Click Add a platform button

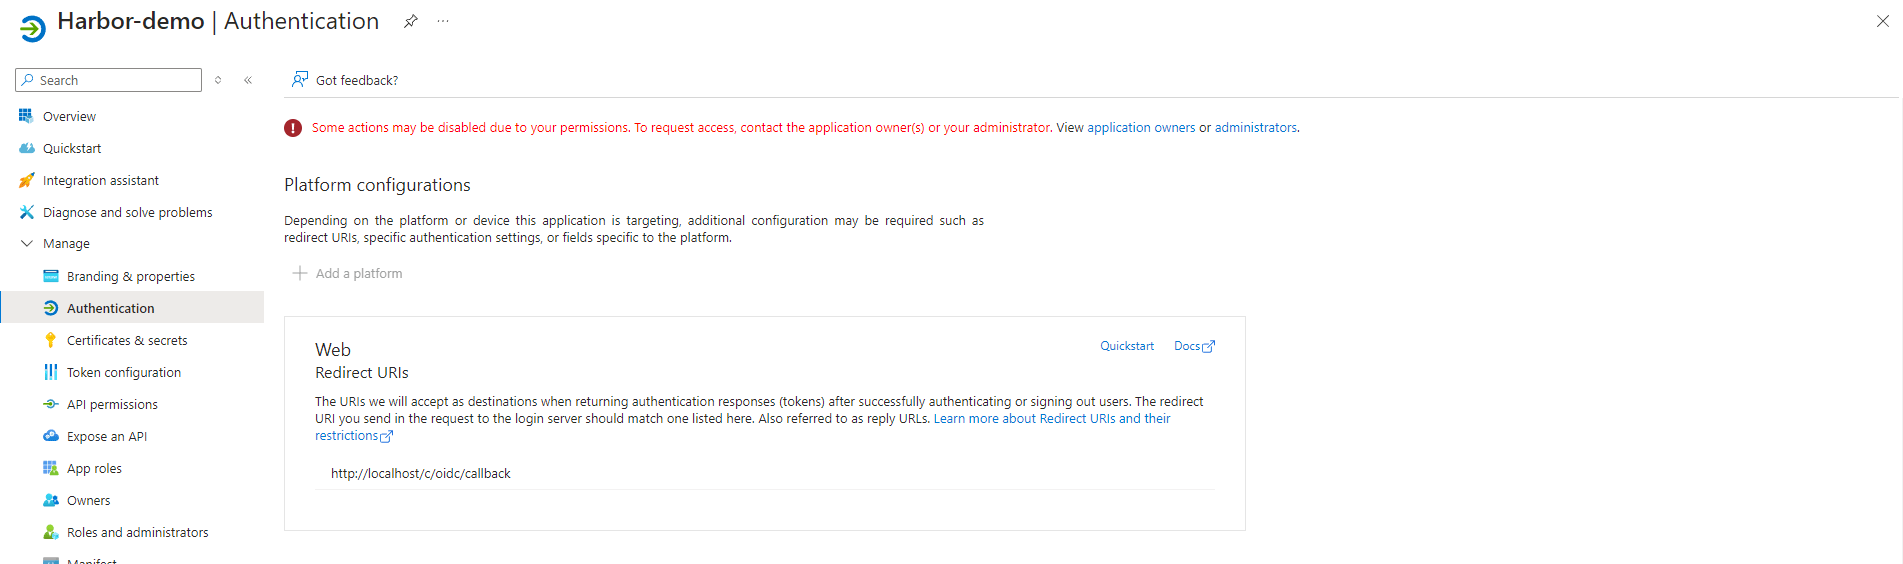point(347,273)
